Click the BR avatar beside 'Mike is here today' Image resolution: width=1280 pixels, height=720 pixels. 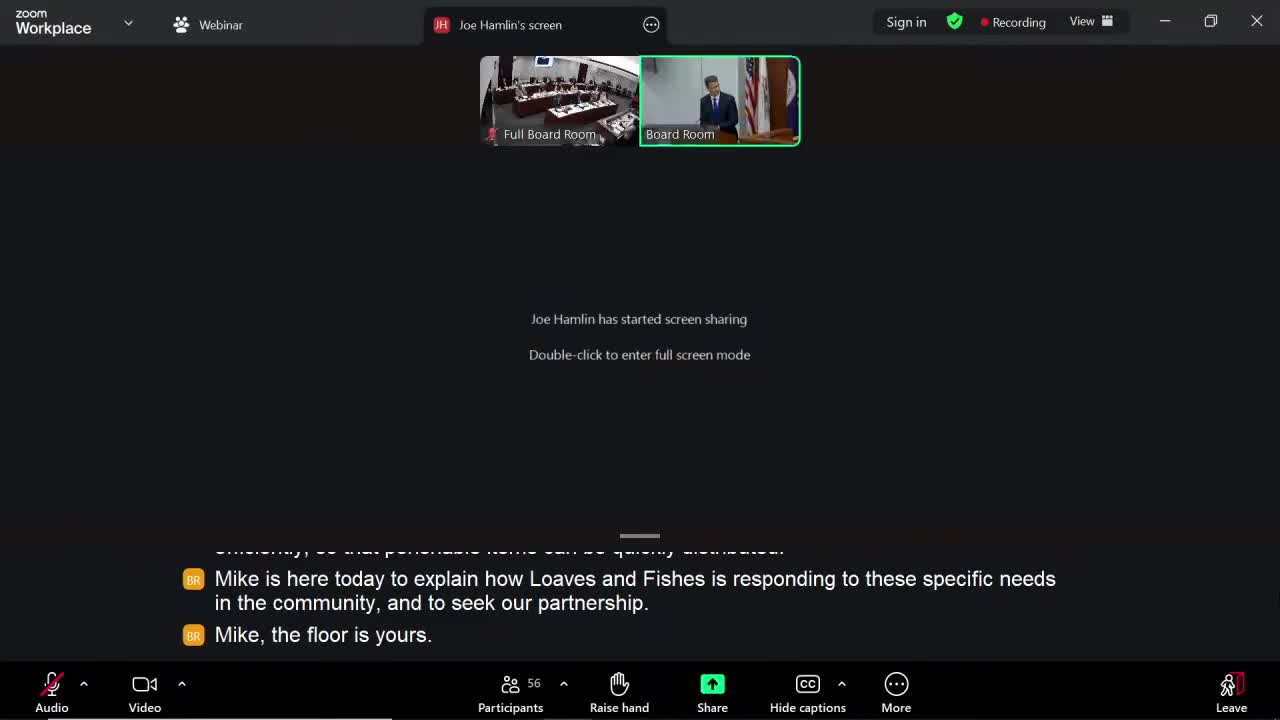tap(193, 579)
